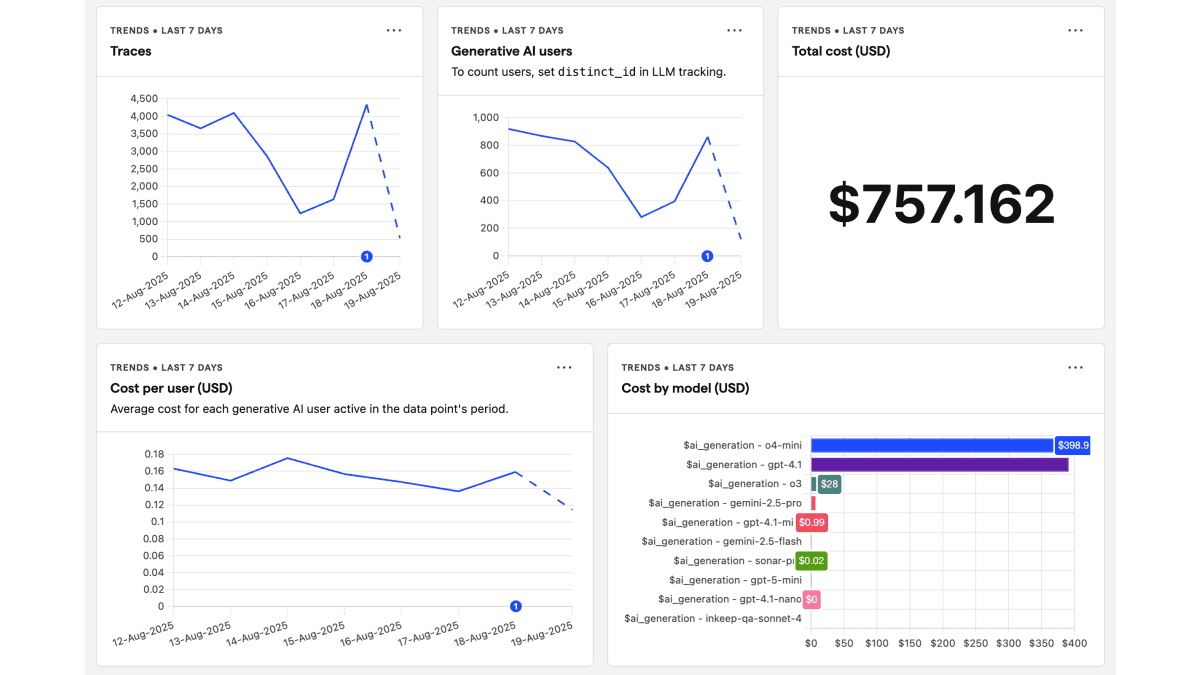Open the Total cost (USD) insight title
The image size is (1200, 675).
841,51
